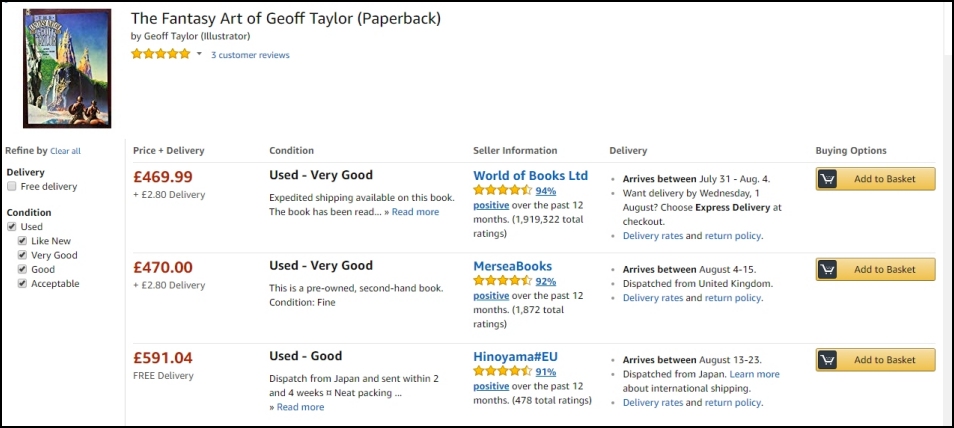954x428 pixels.
Task: Open the World of Books Ltd seller page
Action: (530, 176)
